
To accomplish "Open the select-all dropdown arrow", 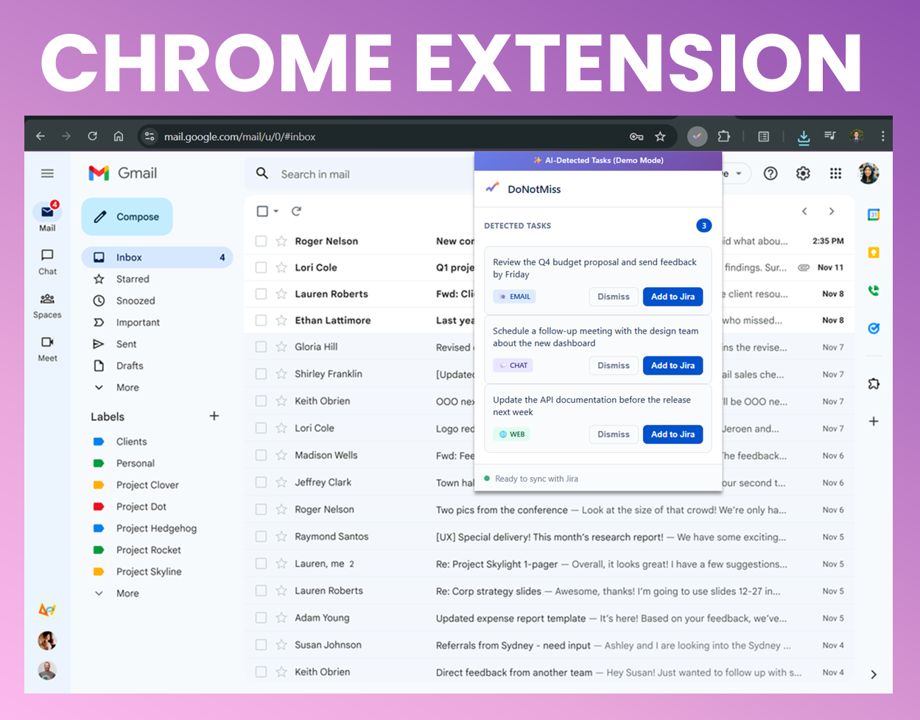I will [x=276, y=211].
